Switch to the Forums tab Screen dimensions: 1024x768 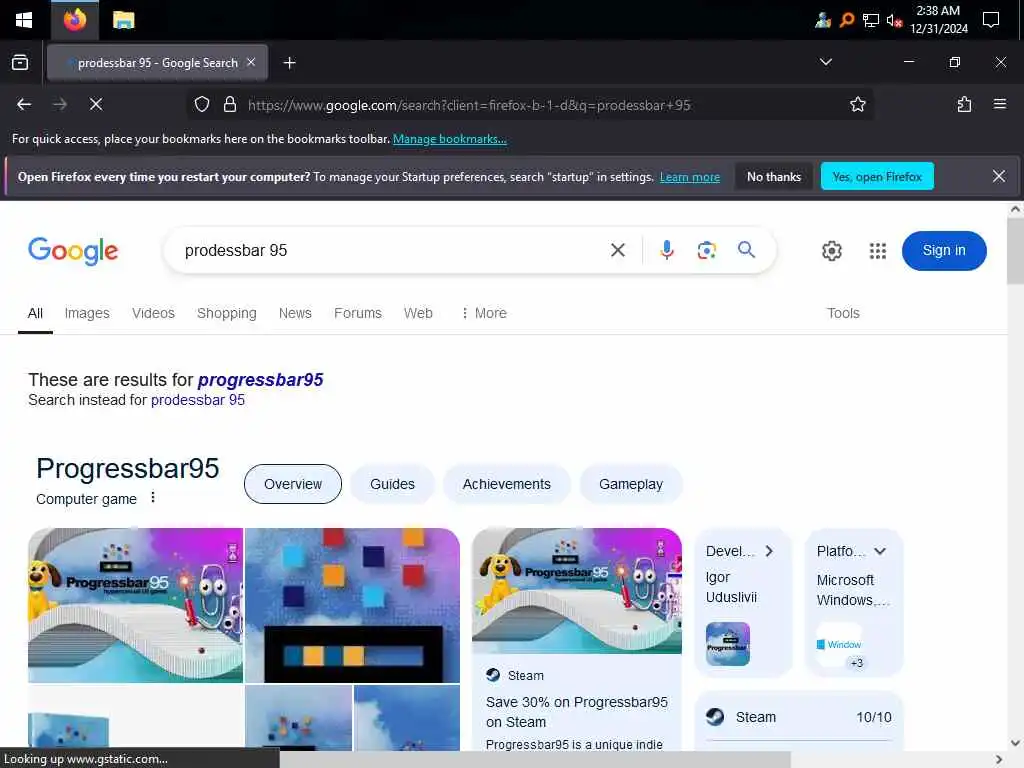click(x=358, y=313)
